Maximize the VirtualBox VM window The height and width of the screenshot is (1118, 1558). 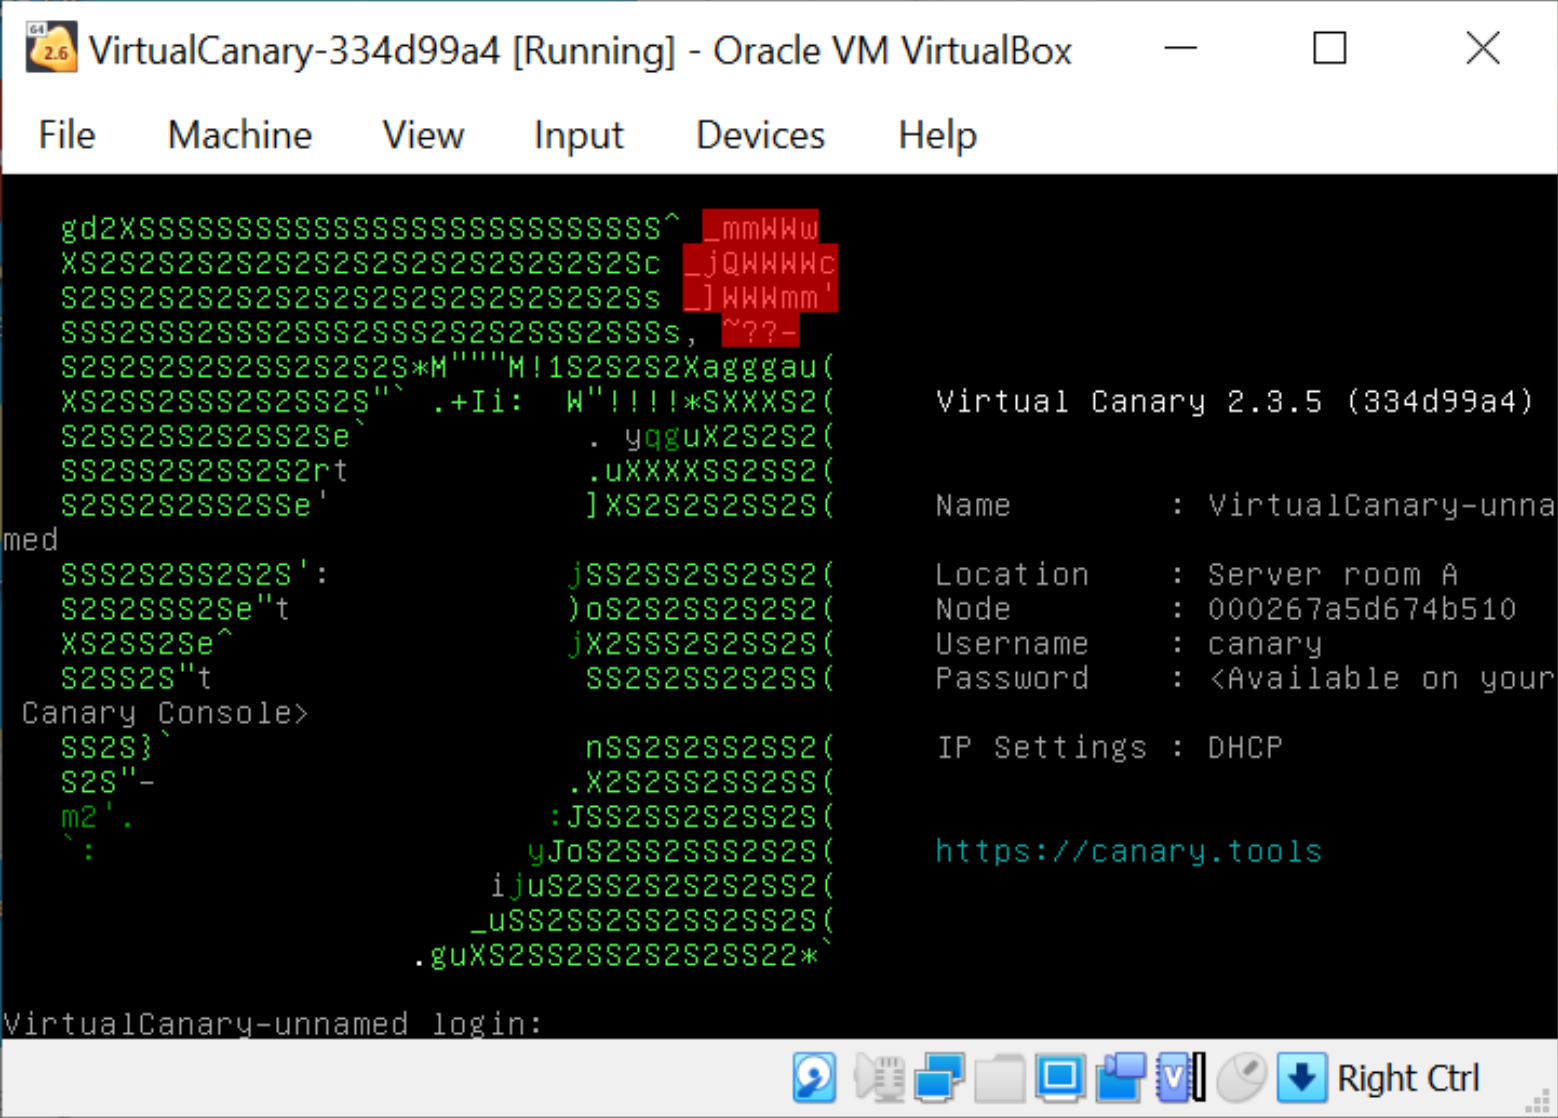point(1329,48)
